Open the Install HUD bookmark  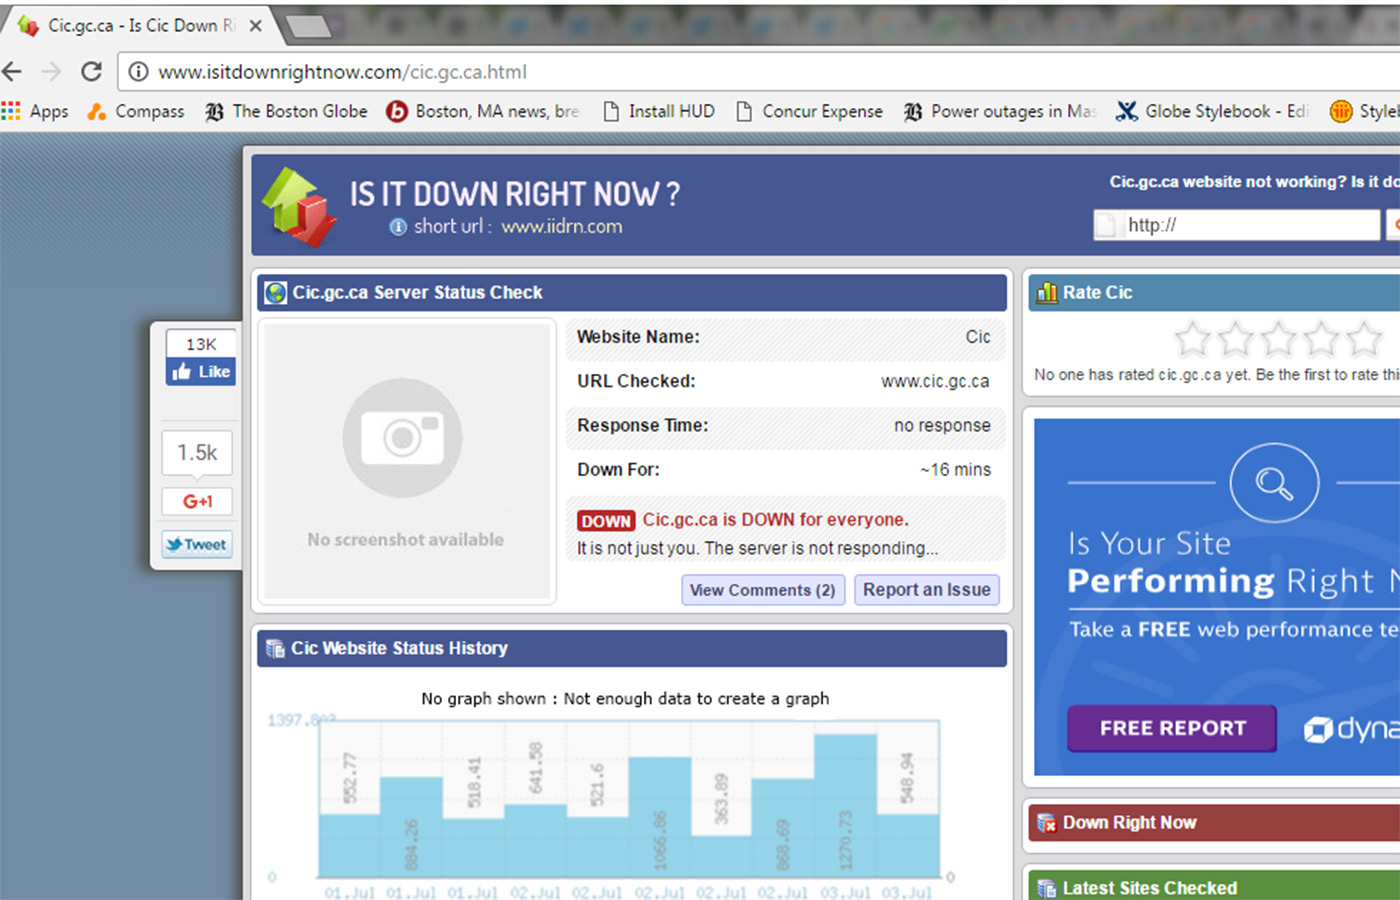[x=659, y=111]
